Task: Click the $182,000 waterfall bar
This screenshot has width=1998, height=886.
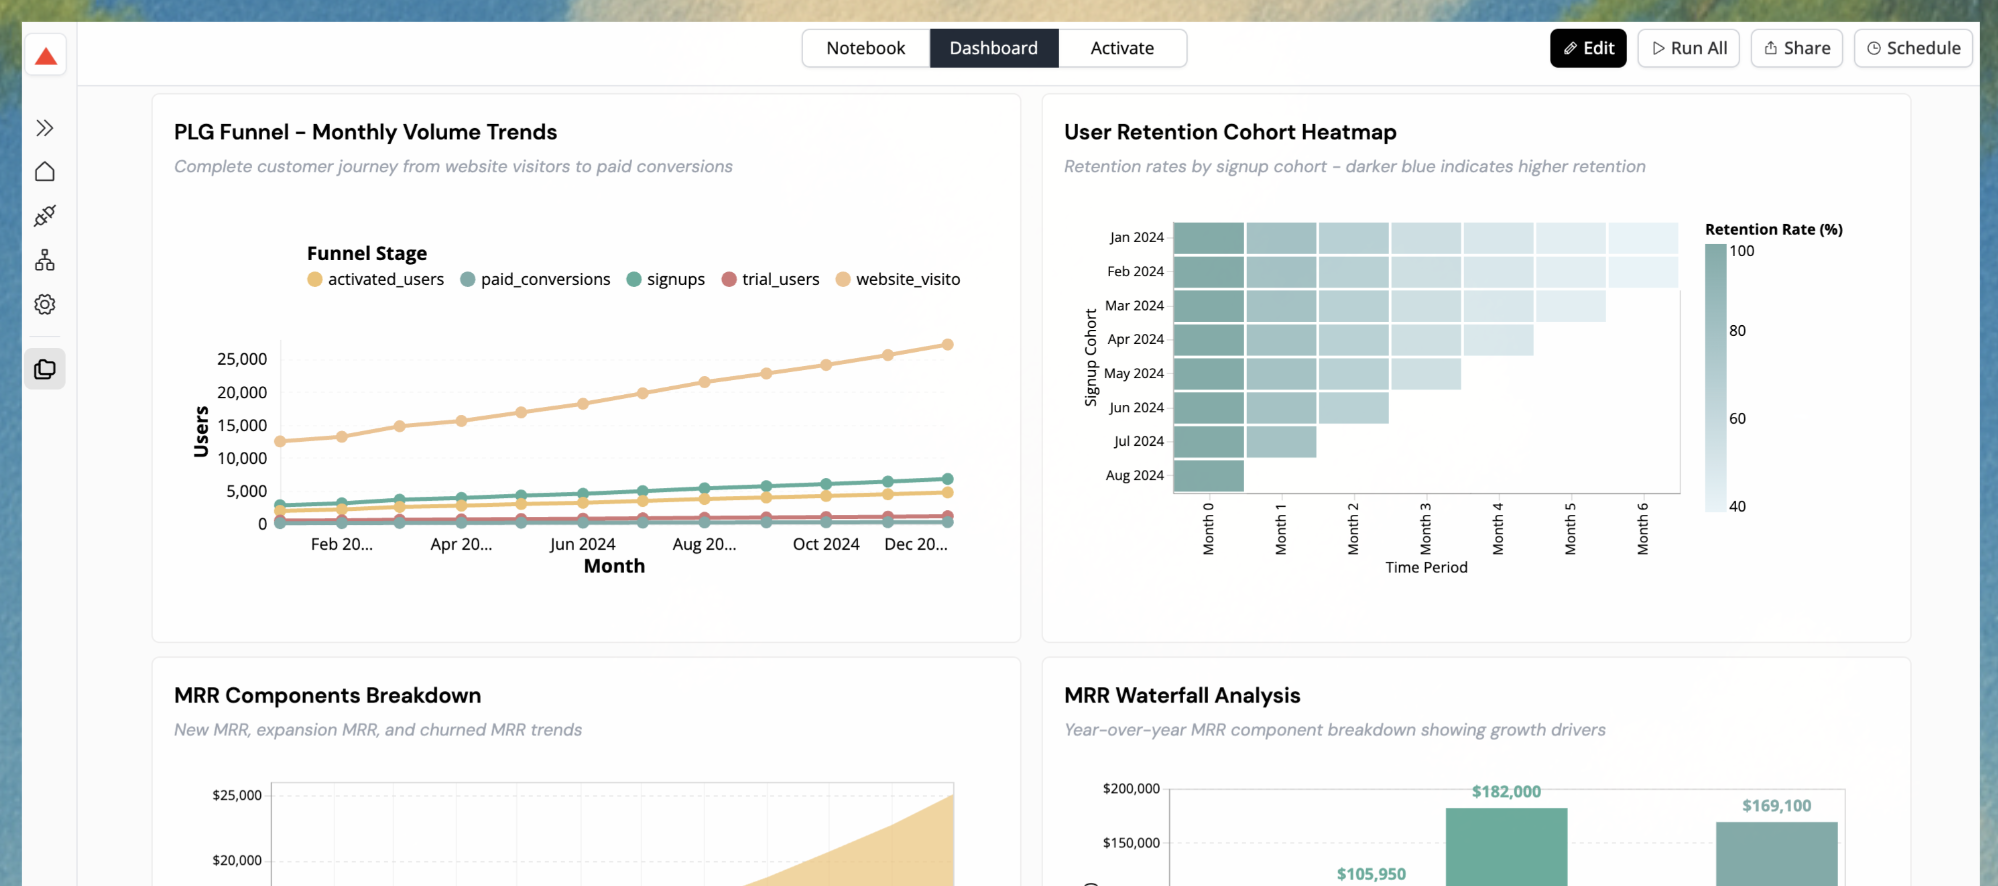Action: tap(1506, 847)
